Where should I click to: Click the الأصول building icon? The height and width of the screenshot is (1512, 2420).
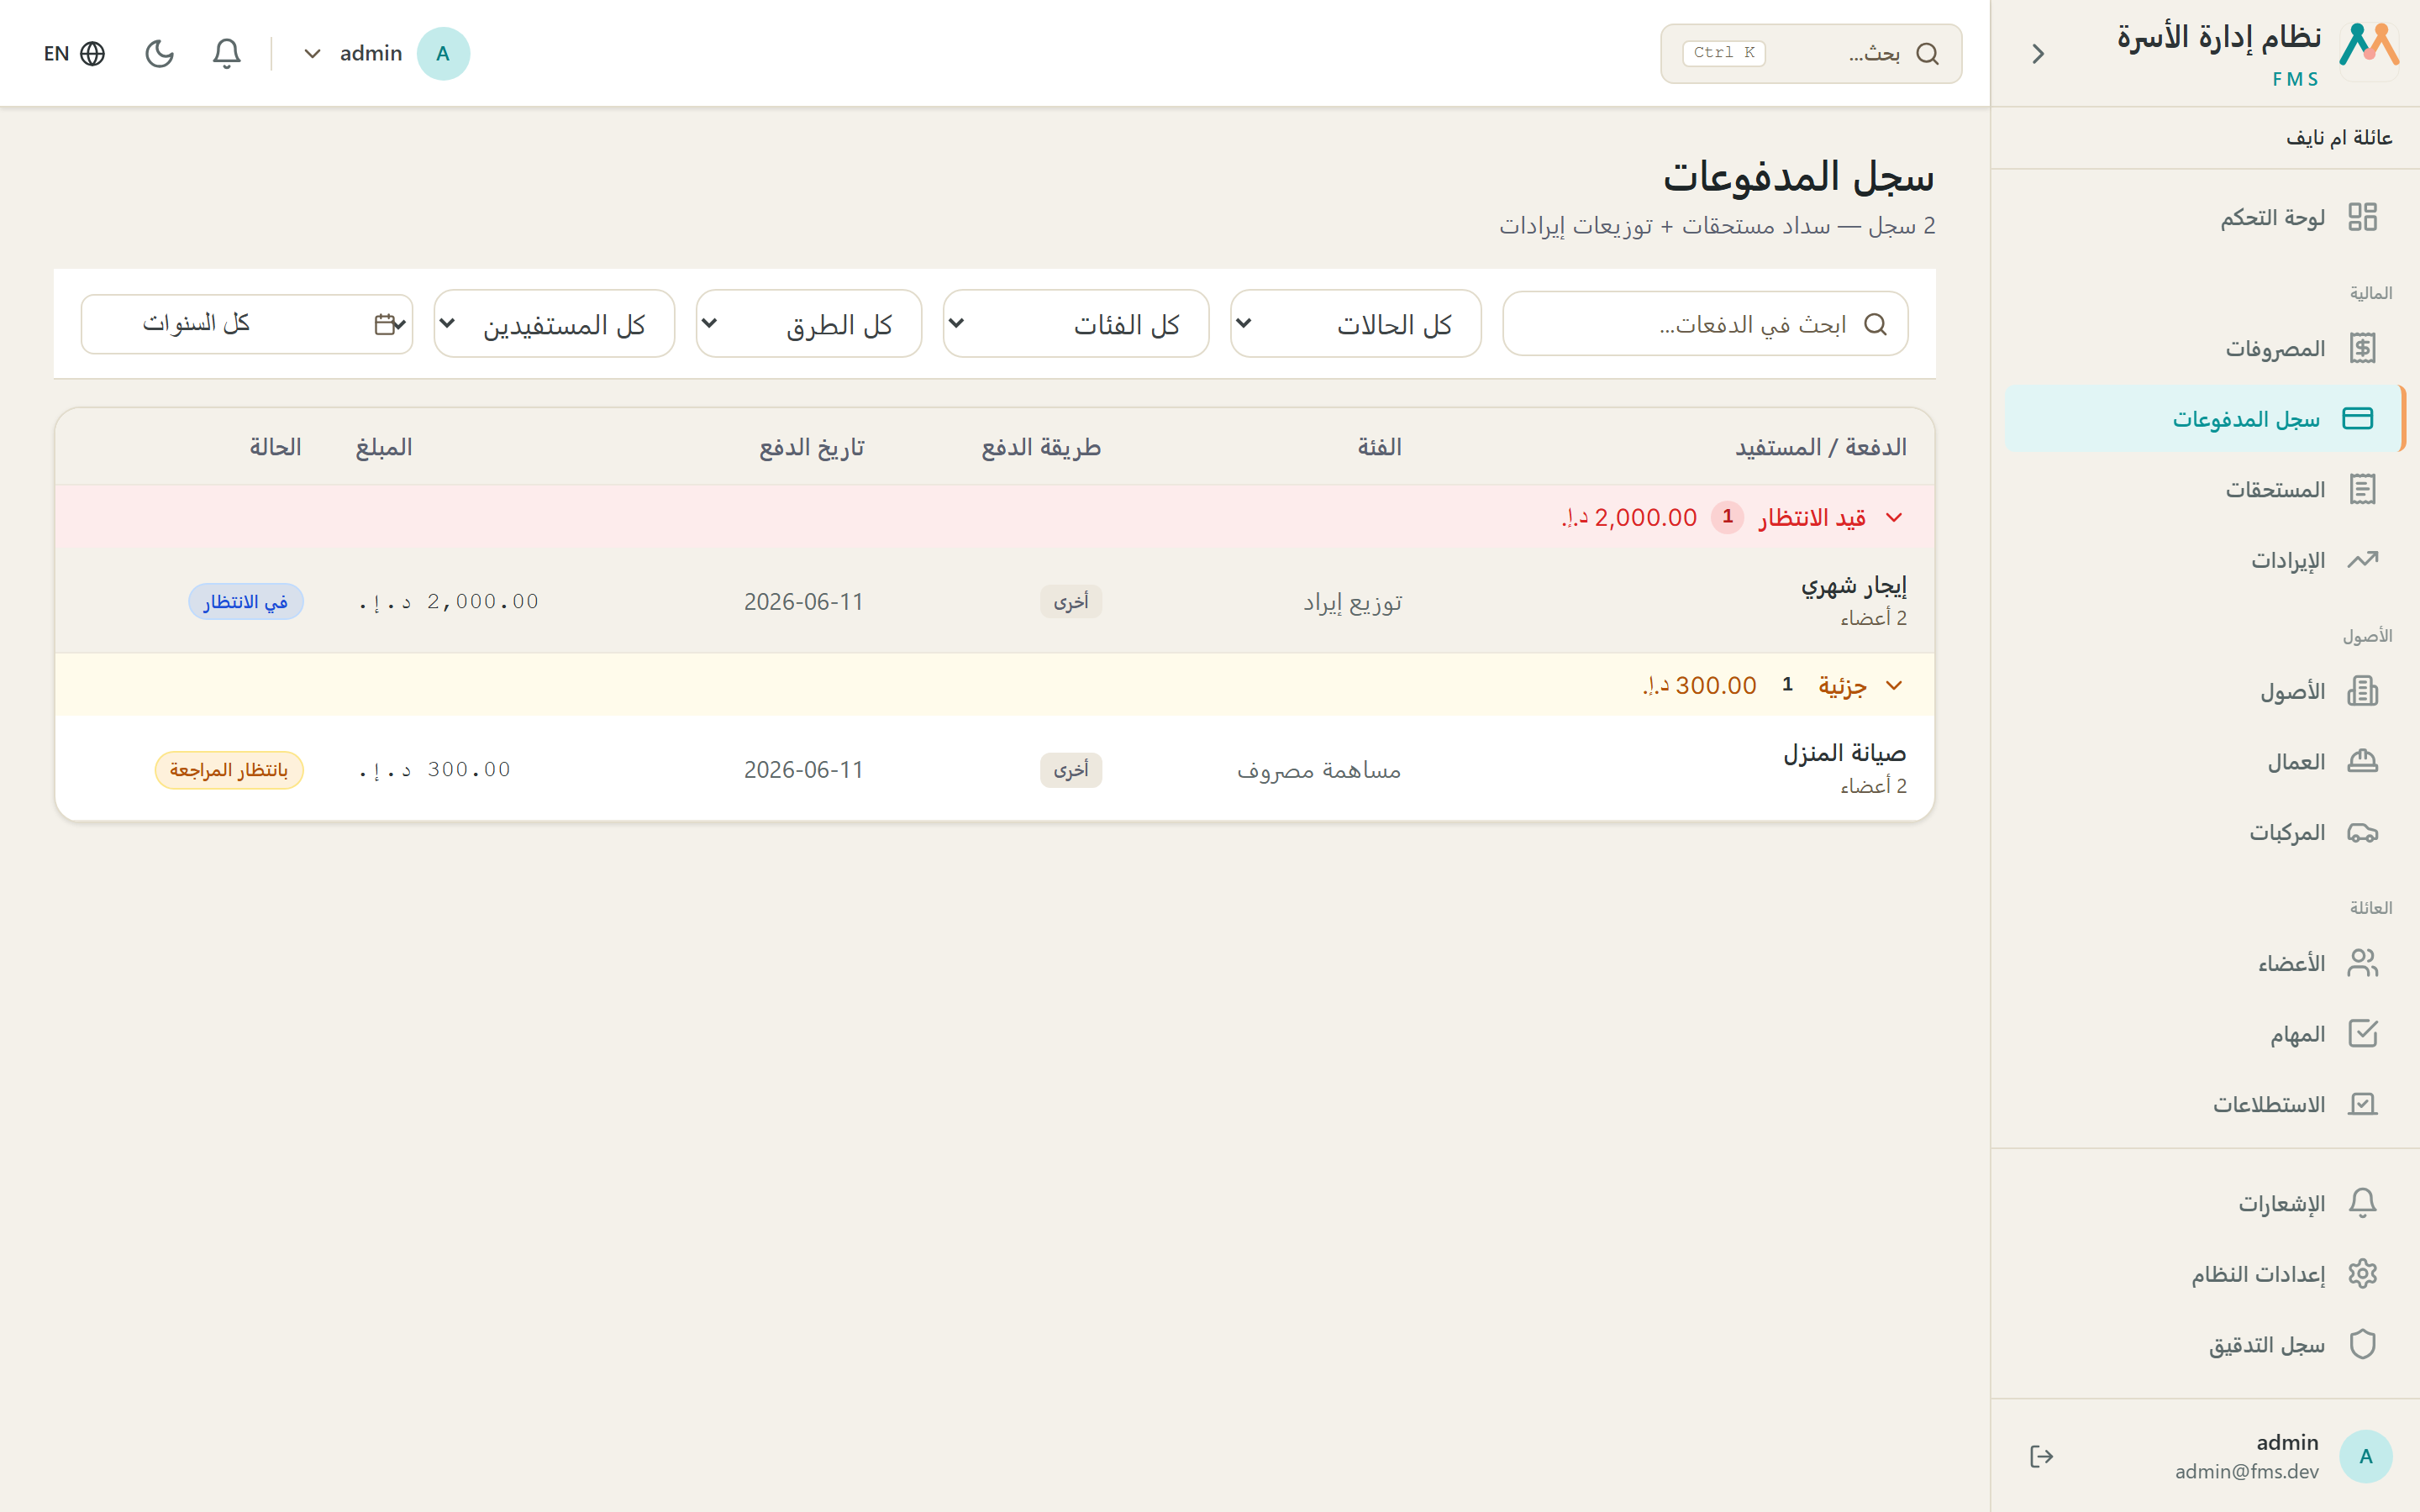click(2362, 691)
